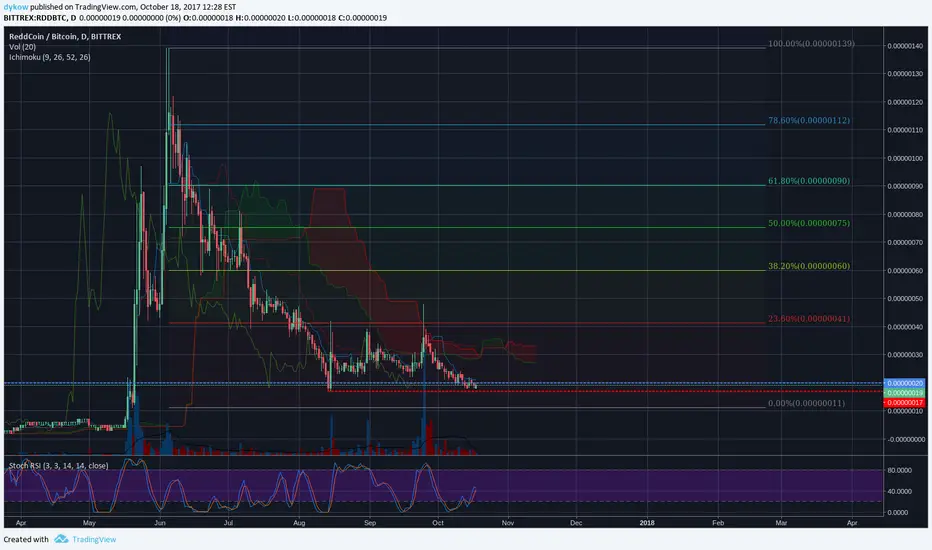Viewport: 932px width, 550px height.
Task: Click the Nov label on time axis
Action: (x=508, y=523)
